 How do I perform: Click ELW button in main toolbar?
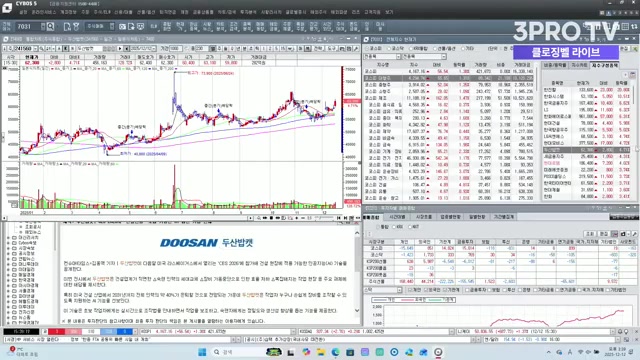pos(153,27)
